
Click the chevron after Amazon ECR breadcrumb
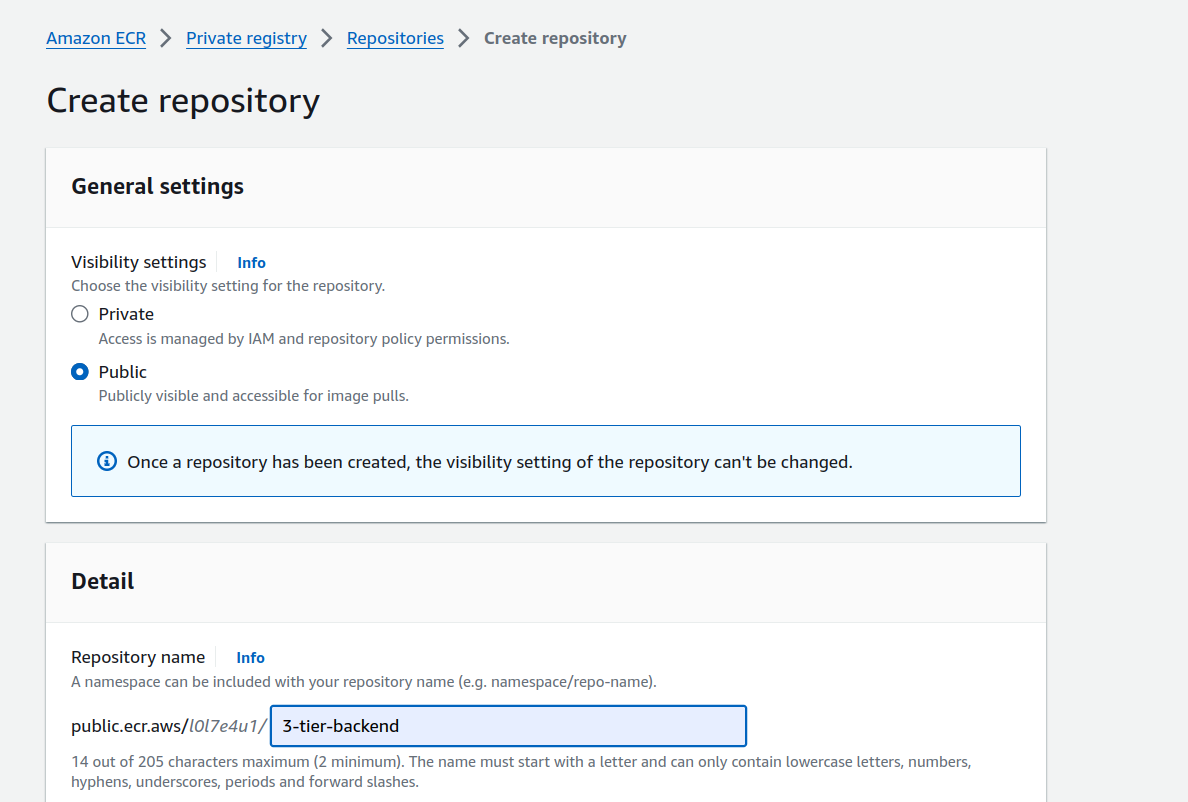pos(166,38)
